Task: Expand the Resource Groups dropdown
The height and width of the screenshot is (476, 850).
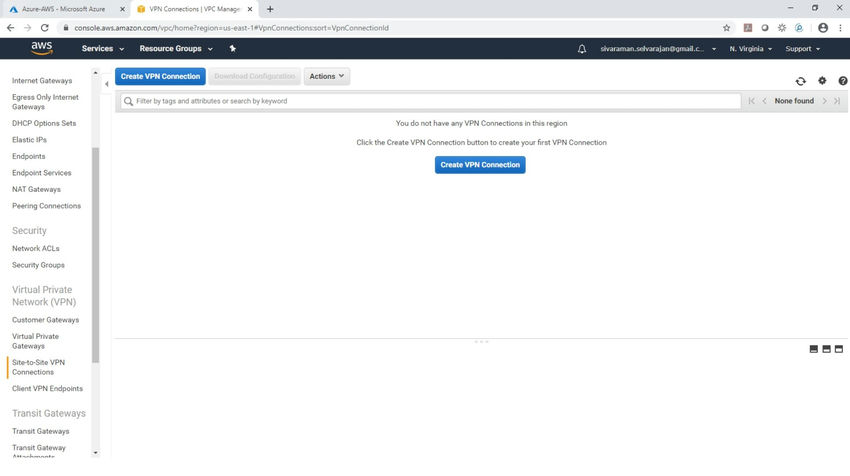Action: (x=176, y=49)
